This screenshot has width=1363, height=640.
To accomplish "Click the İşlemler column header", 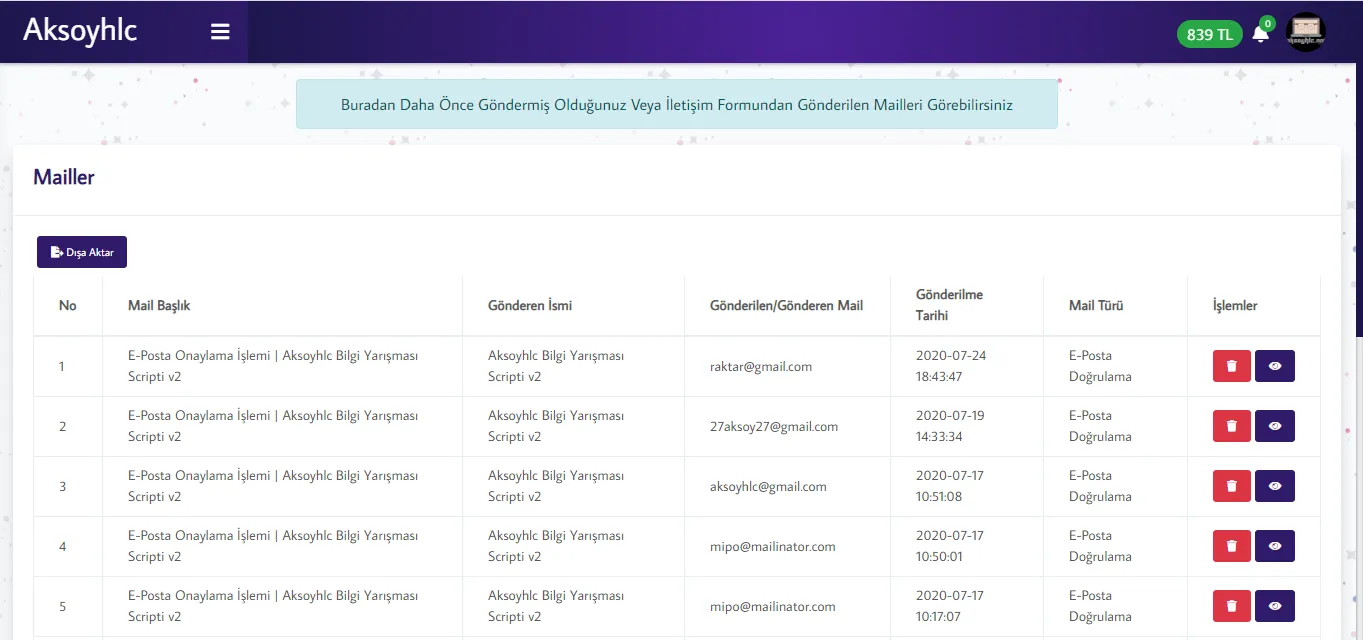I will [1254, 305].
